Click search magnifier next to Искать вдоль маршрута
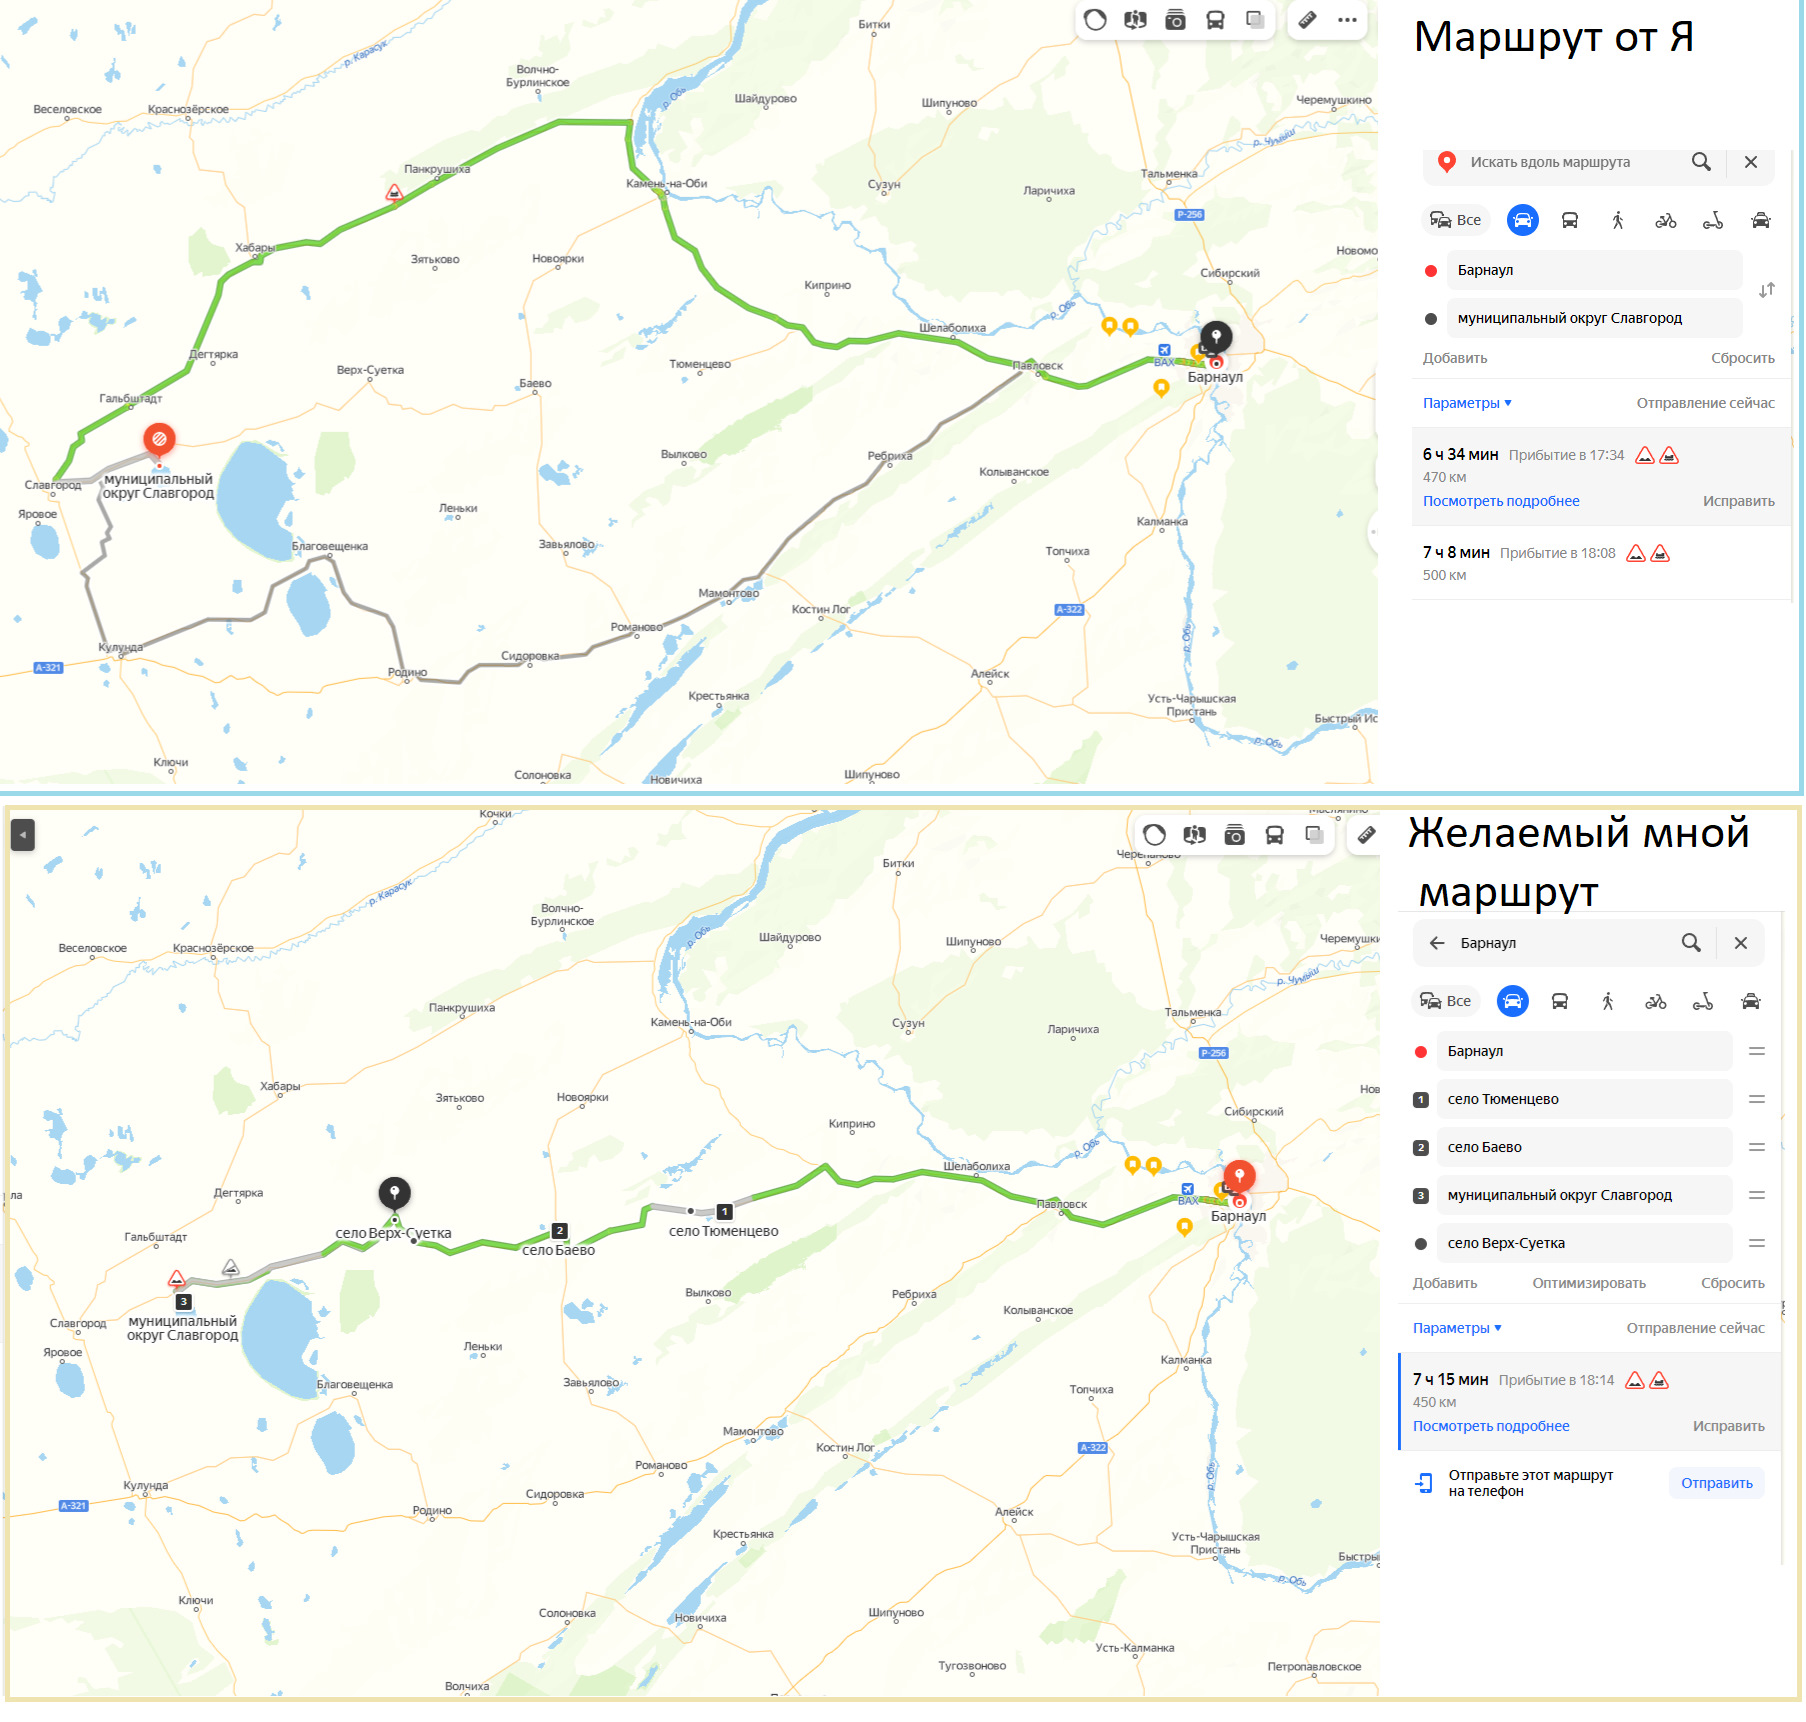 coord(1701,162)
